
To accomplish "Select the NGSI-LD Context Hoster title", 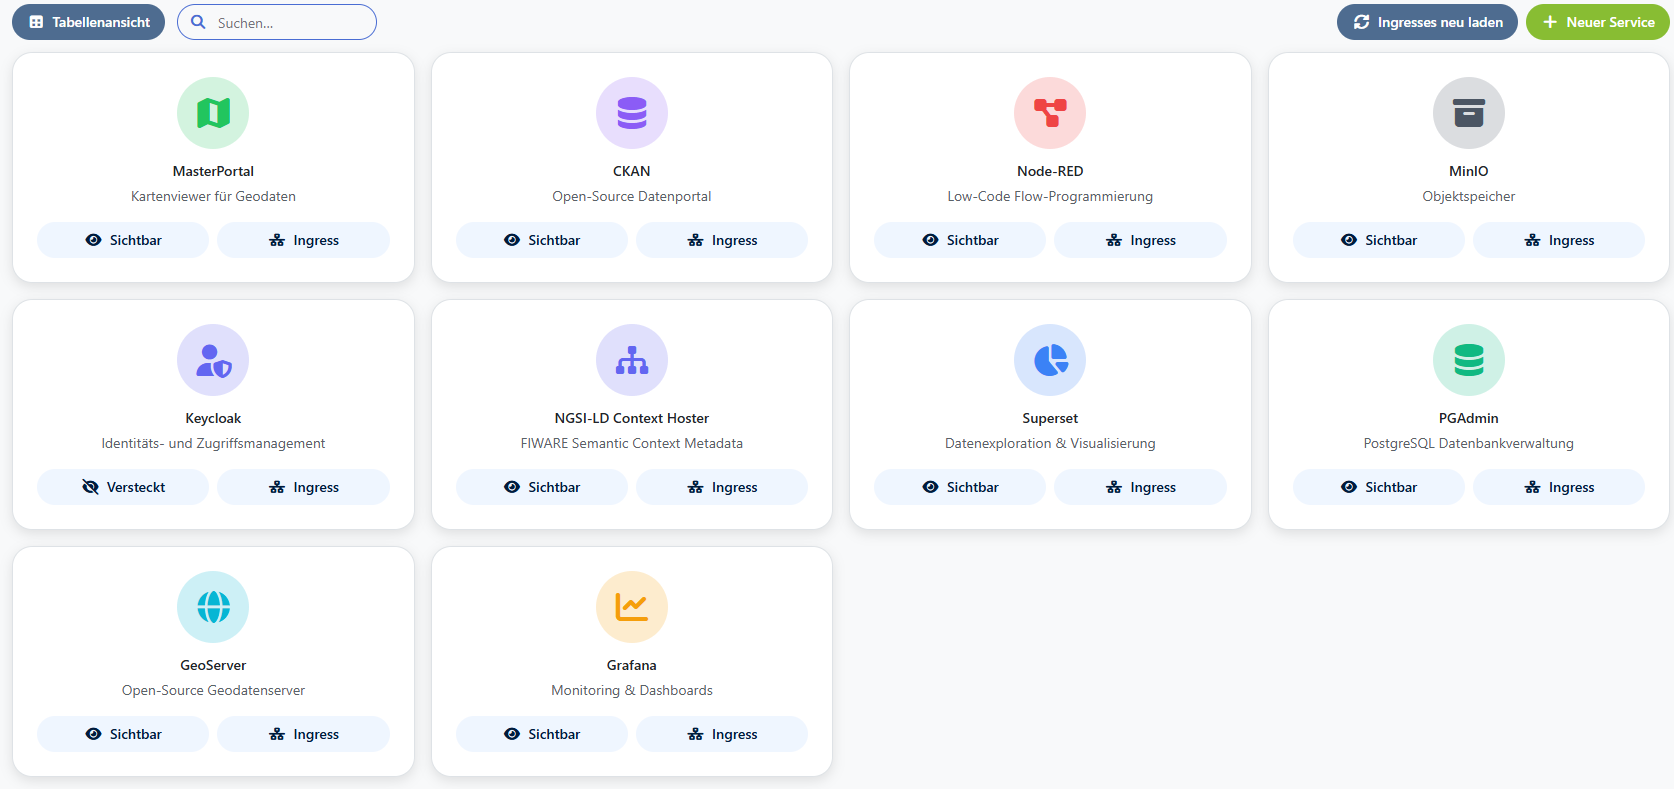I will 632,418.
